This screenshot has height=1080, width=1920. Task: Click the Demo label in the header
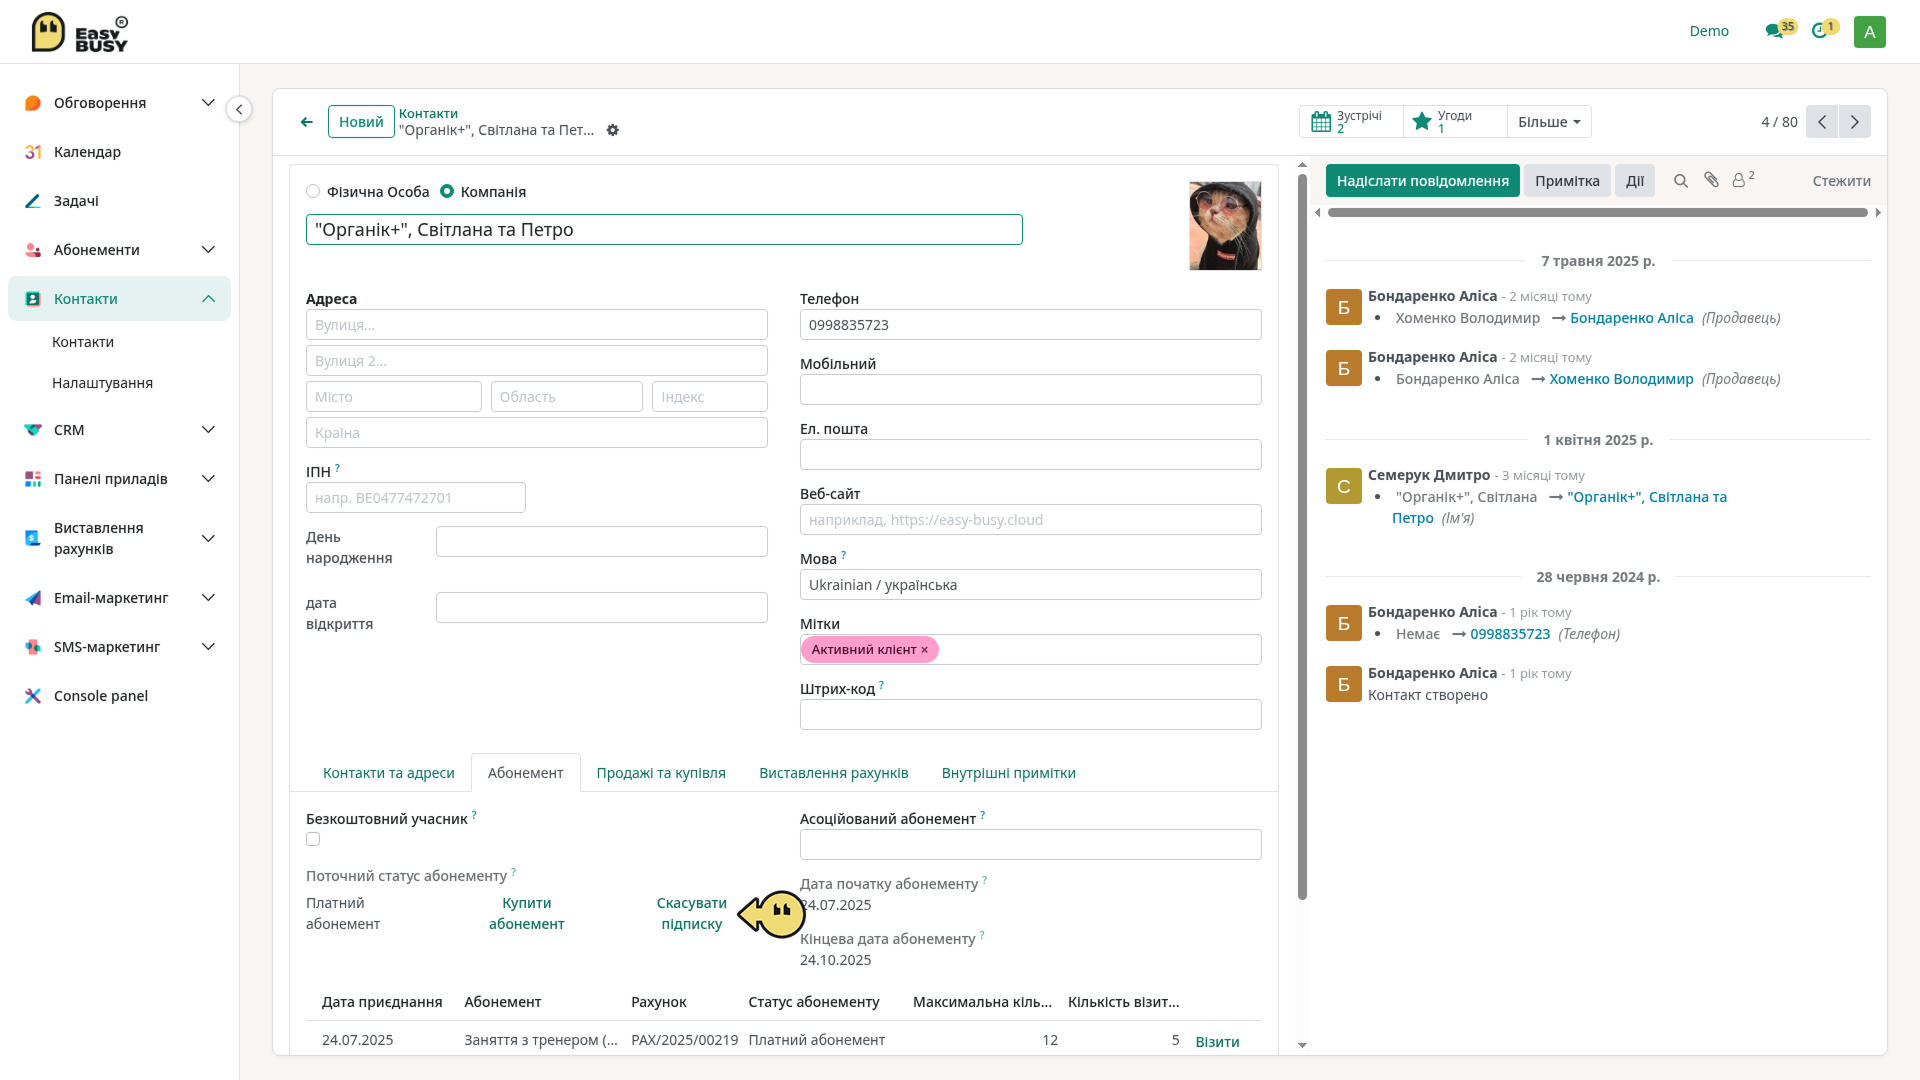[x=1709, y=31]
